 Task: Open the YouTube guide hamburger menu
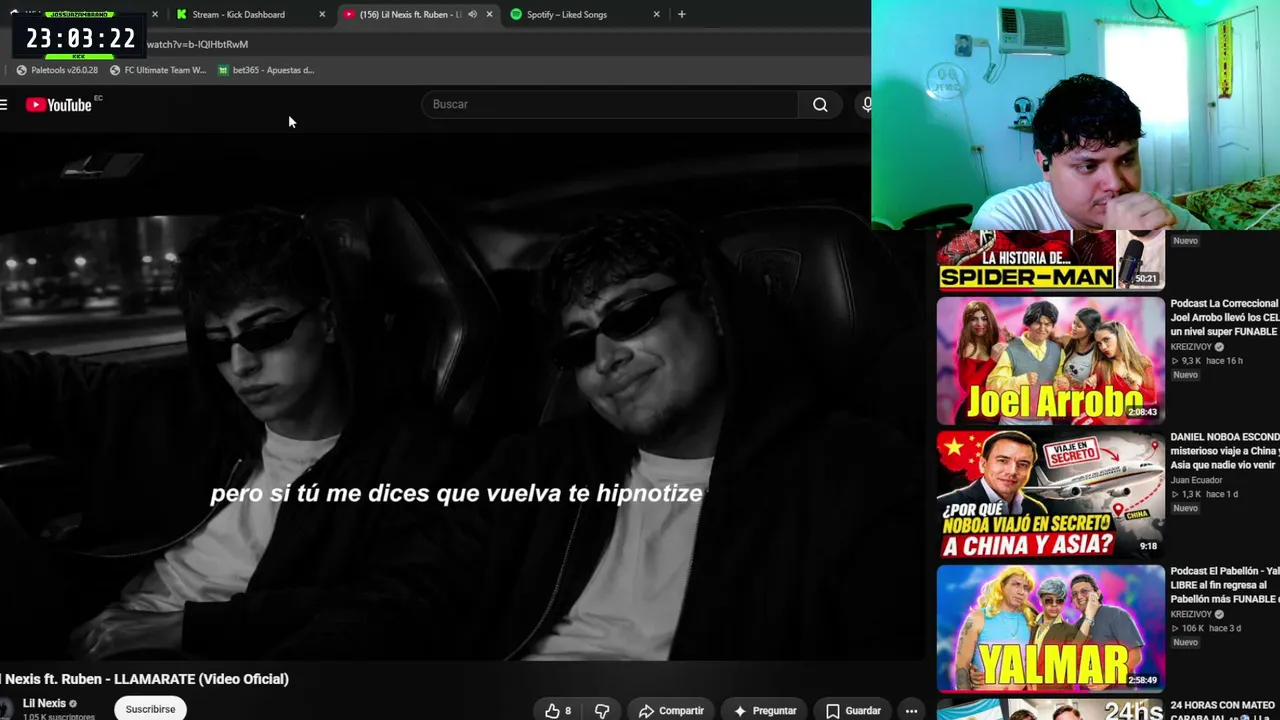(x=4, y=104)
